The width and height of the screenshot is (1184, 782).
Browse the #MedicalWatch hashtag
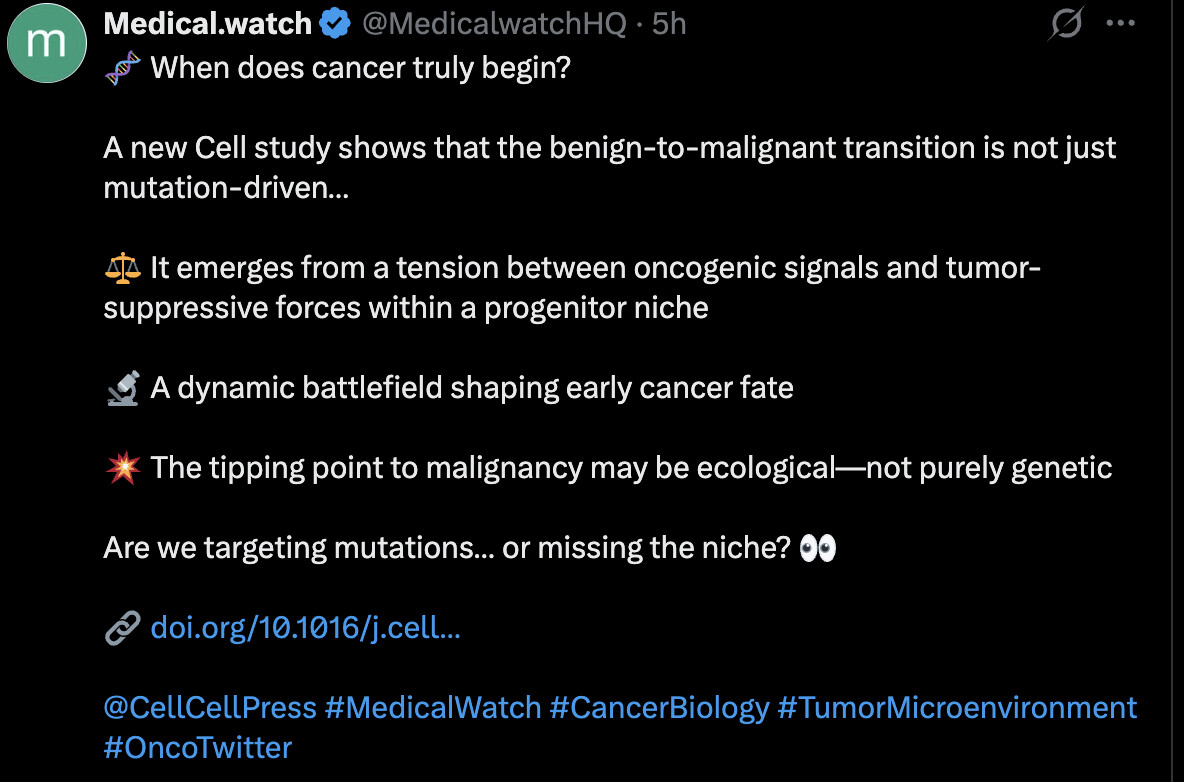point(433,708)
